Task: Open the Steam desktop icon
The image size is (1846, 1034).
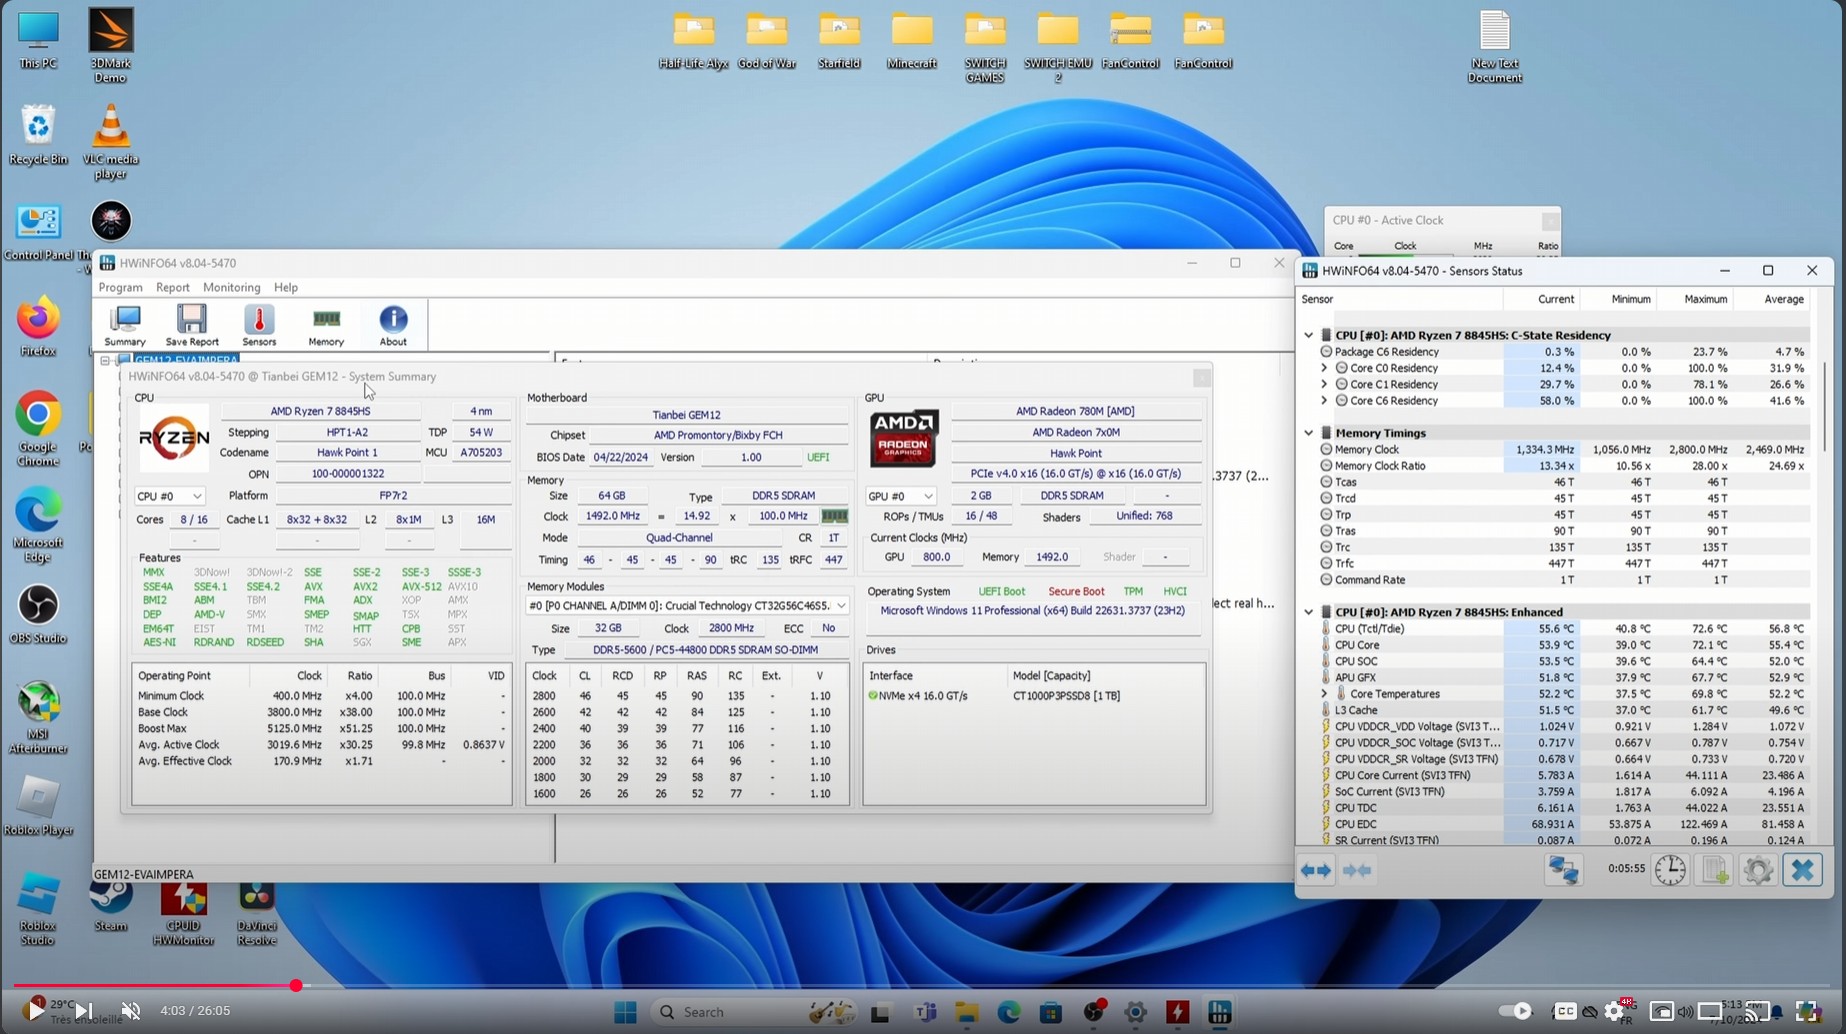Action: 110,905
